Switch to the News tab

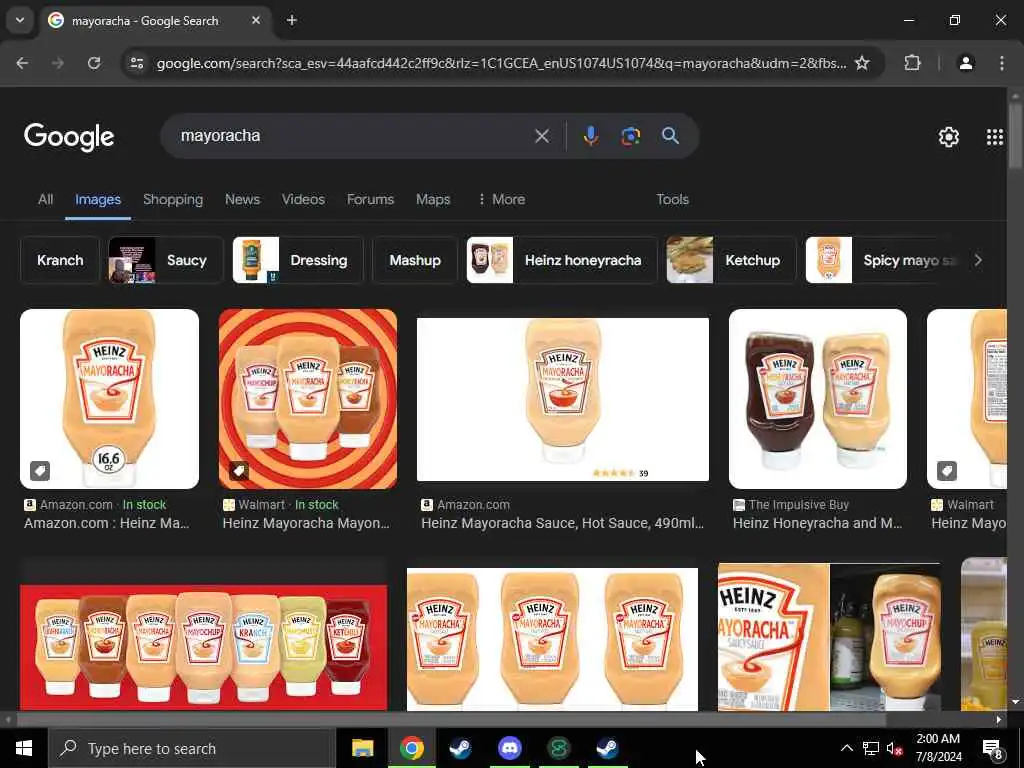click(x=242, y=199)
